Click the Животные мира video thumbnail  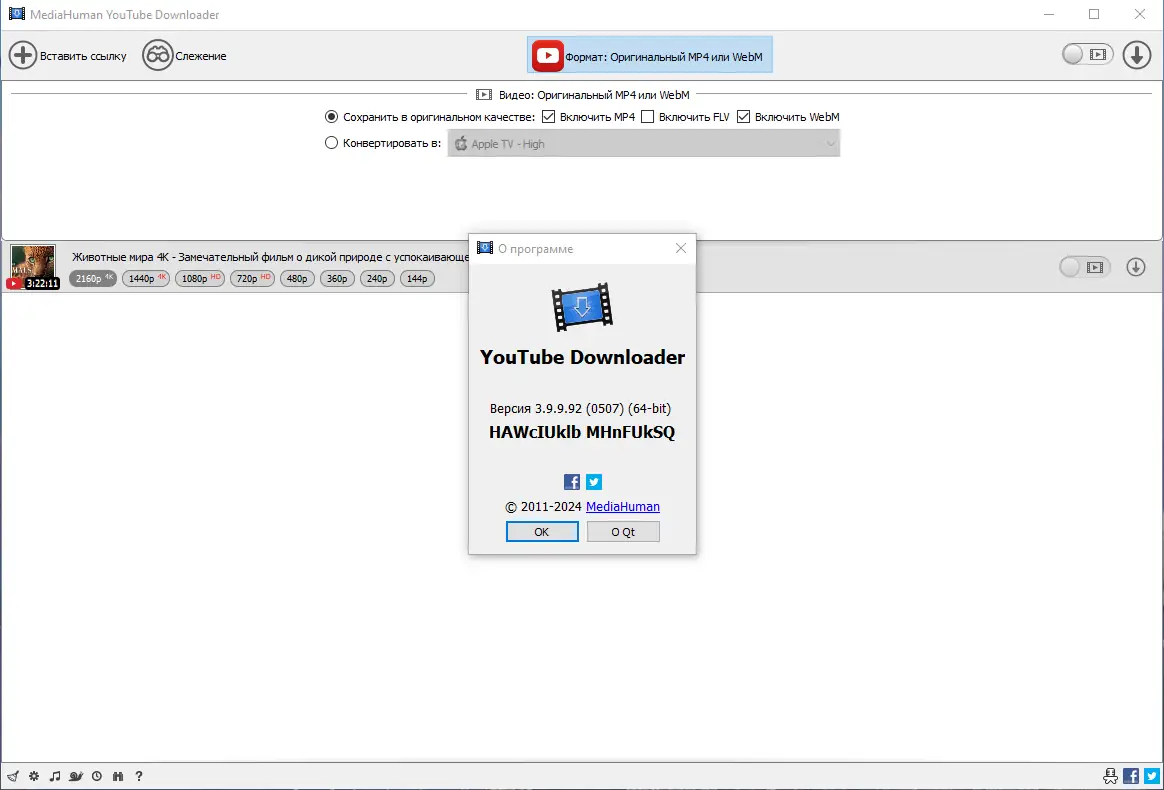[x=33, y=267]
